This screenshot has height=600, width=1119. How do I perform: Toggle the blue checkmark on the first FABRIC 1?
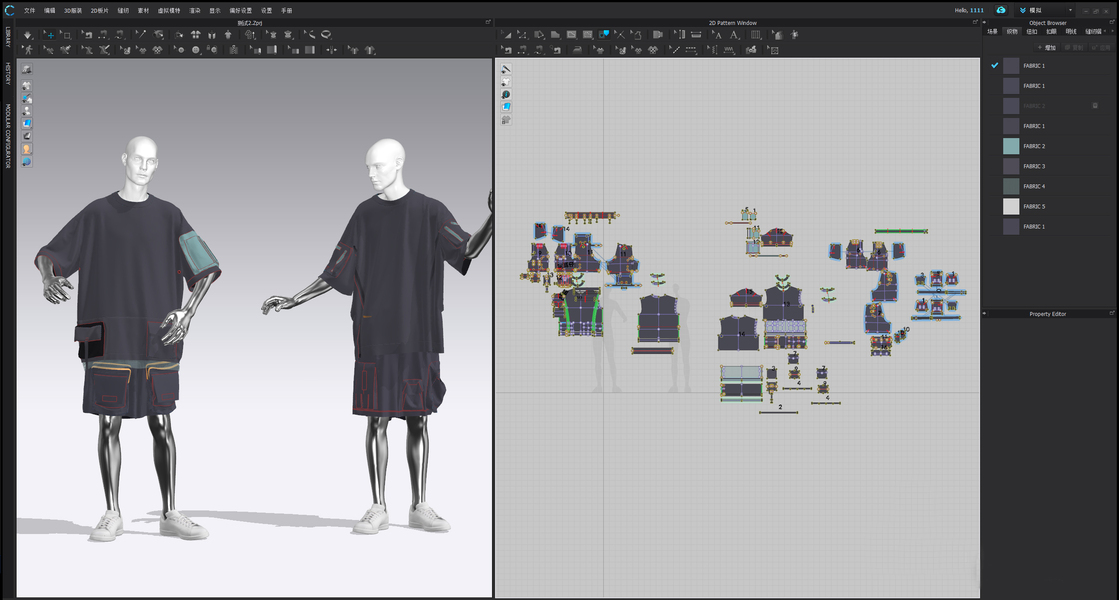tap(994, 65)
